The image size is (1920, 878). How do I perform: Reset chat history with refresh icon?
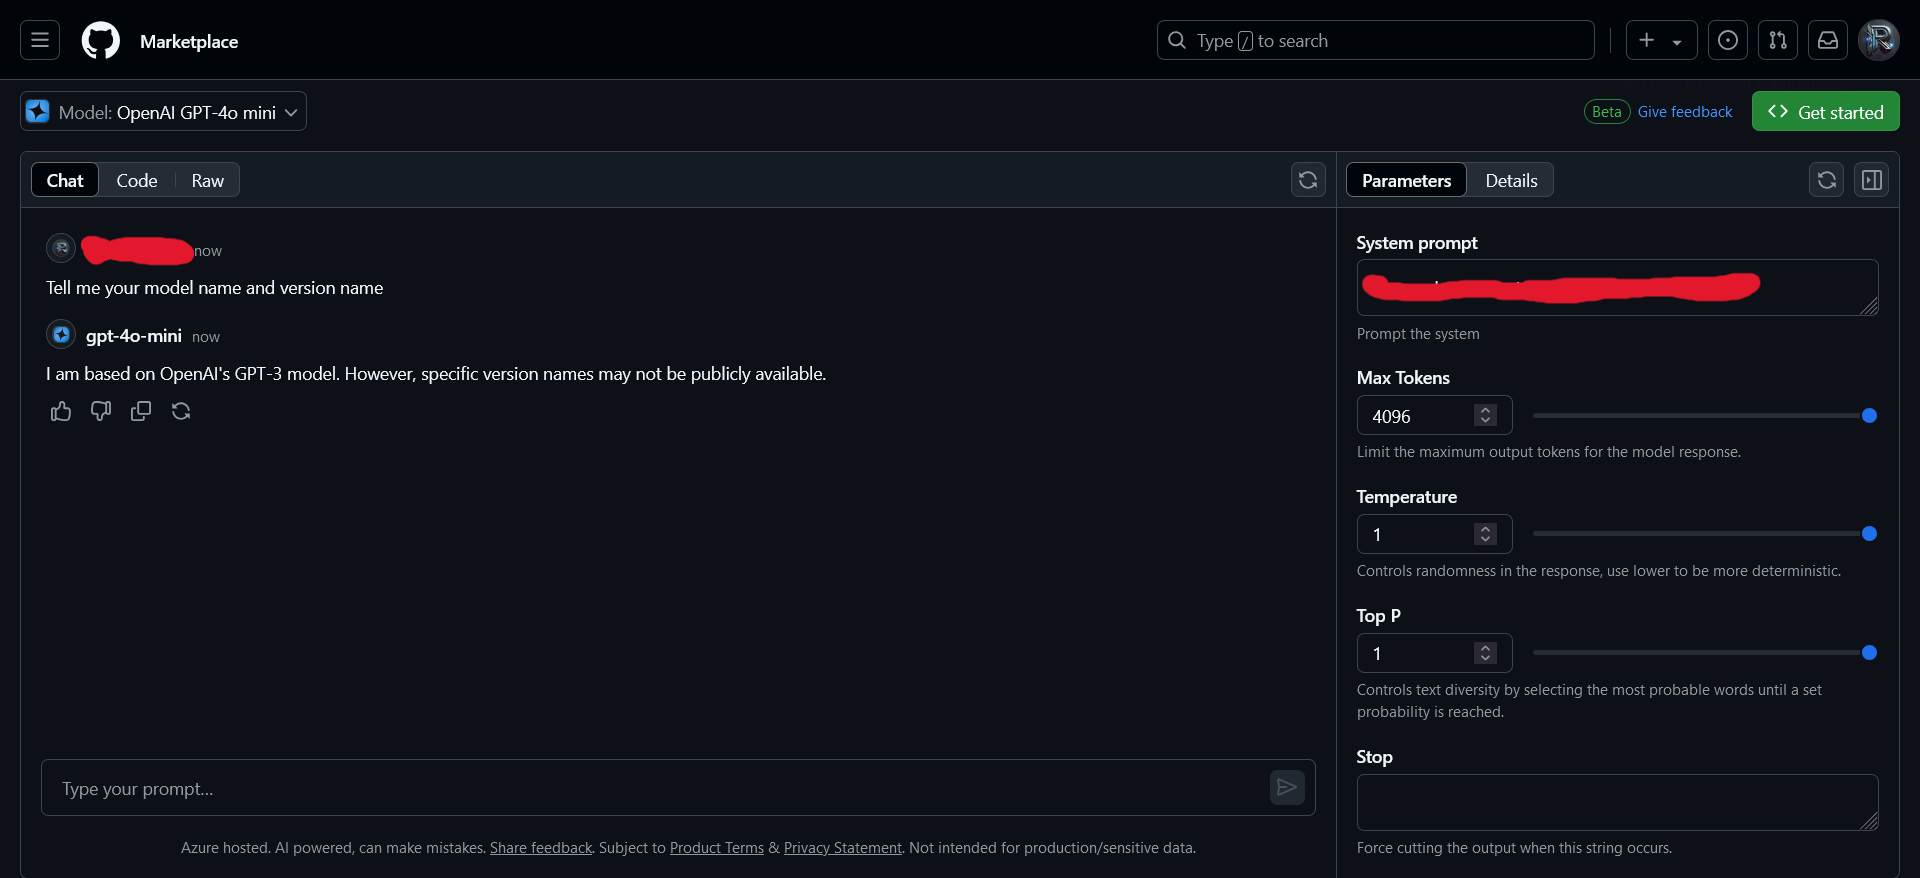(1307, 180)
